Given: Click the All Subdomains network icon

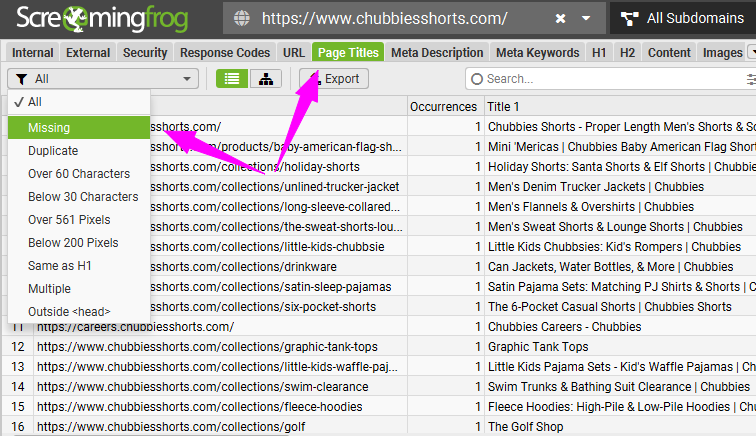Looking at the screenshot, I should click(629, 19).
